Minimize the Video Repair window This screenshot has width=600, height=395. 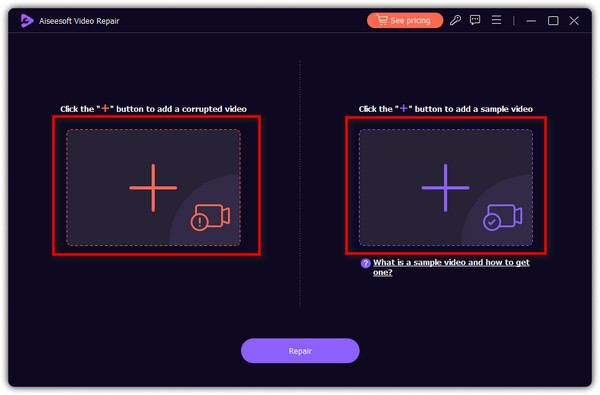click(531, 21)
